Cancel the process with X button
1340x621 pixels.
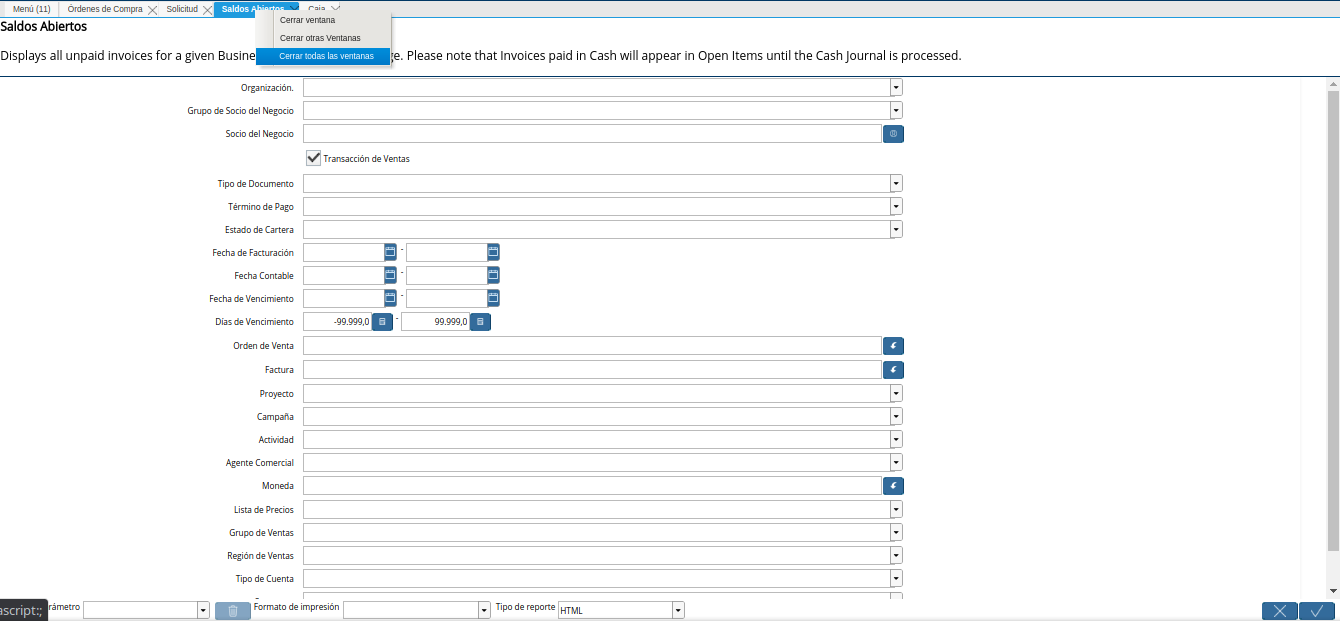[1279, 611]
